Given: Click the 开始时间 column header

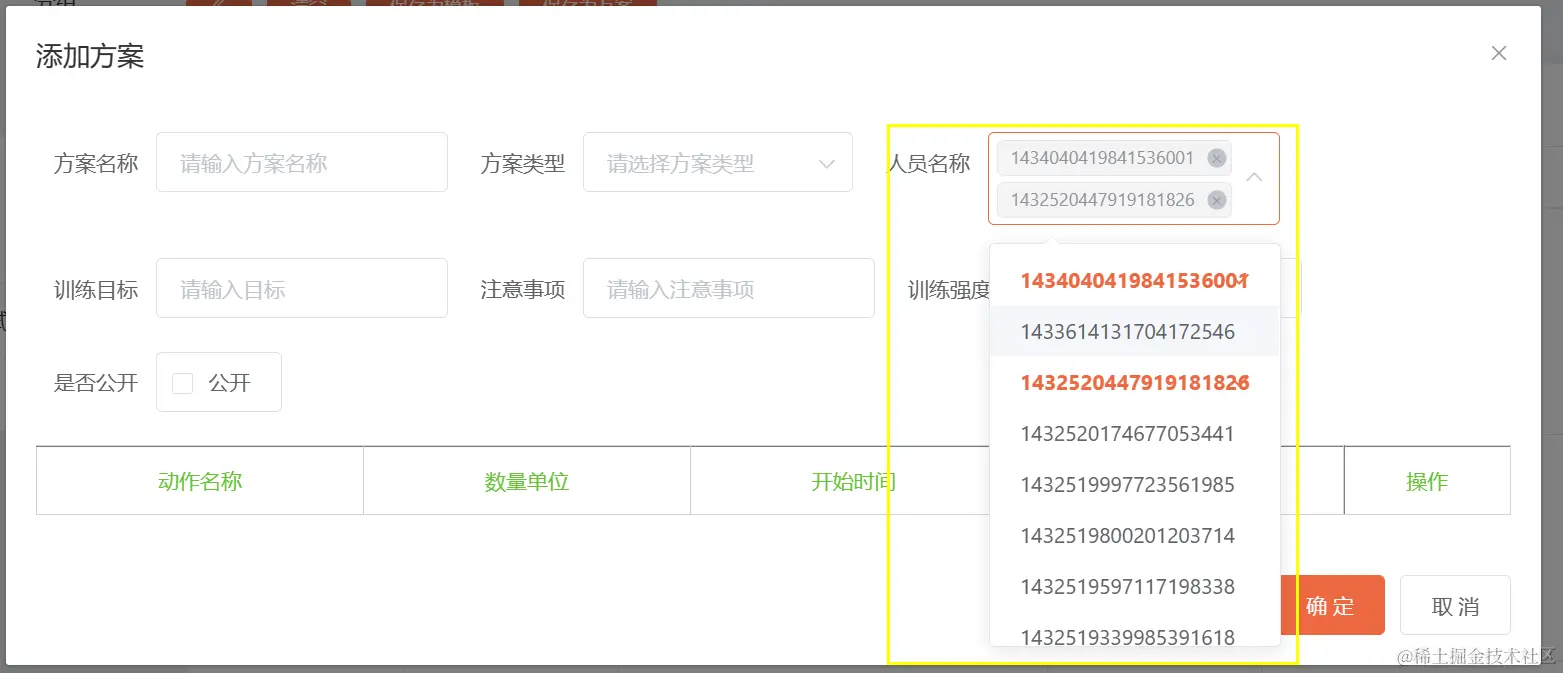Looking at the screenshot, I should [x=853, y=481].
